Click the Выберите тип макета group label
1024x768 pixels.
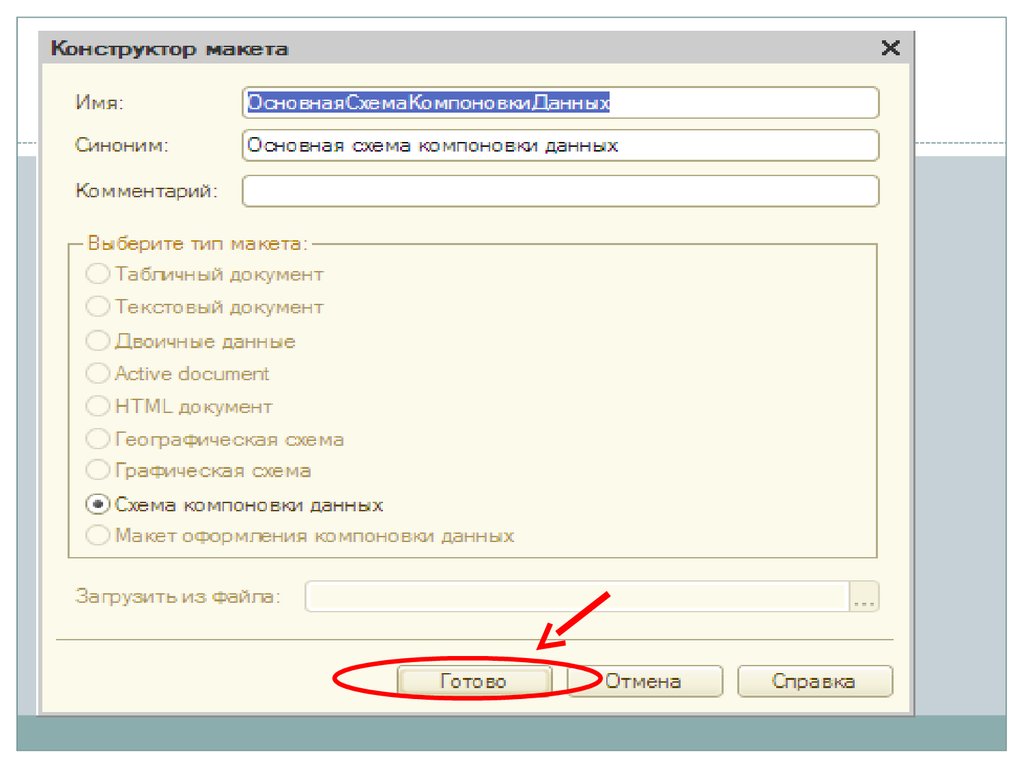point(197,244)
